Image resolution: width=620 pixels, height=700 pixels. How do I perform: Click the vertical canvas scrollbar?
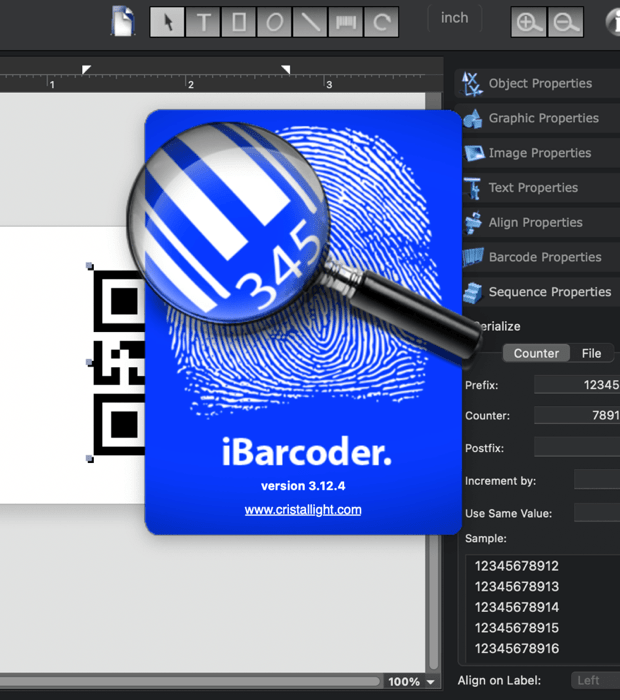[433, 603]
